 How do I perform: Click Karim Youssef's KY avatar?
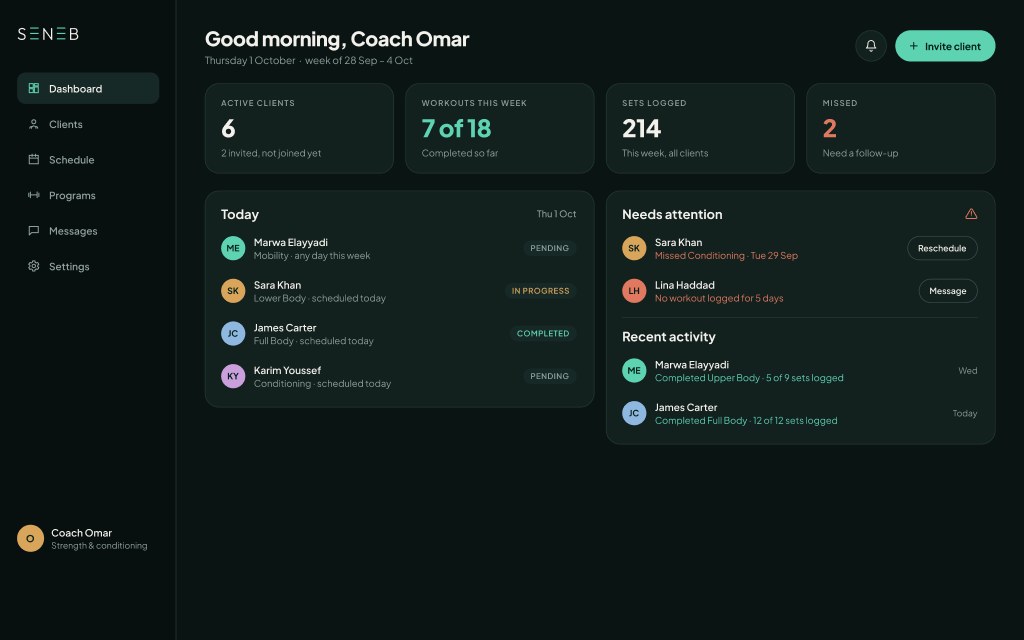tap(233, 376)
